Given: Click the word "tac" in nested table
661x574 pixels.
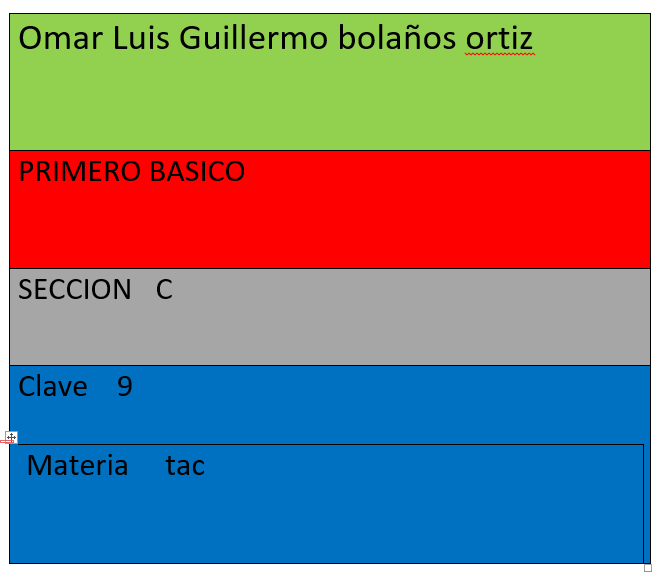Looking at the screenshot, I should point(185,466).
